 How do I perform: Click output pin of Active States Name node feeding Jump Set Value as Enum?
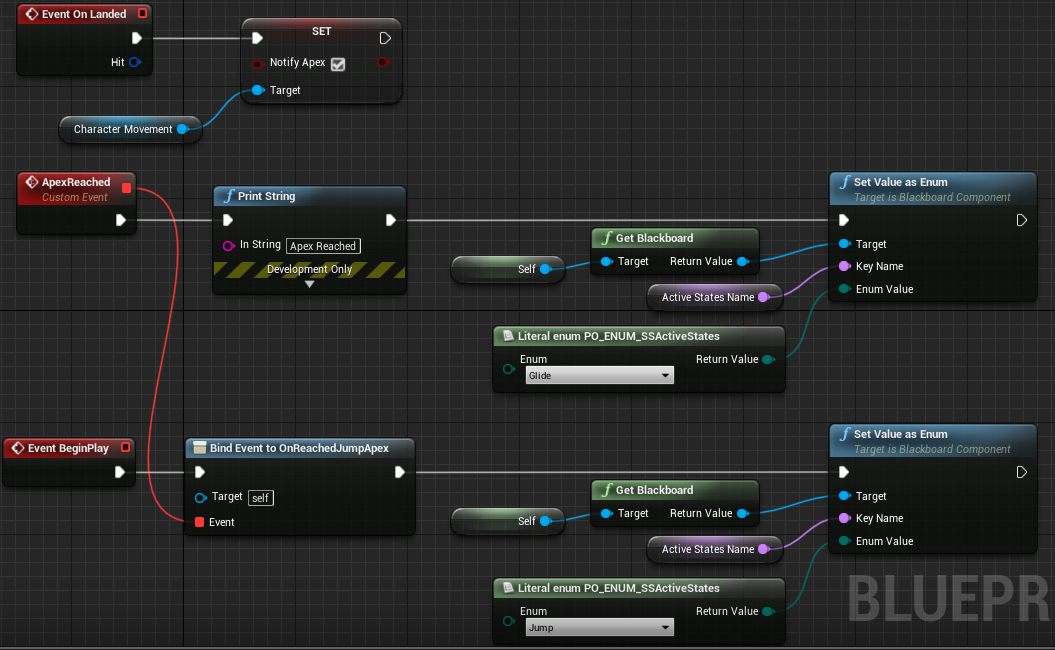764,549
